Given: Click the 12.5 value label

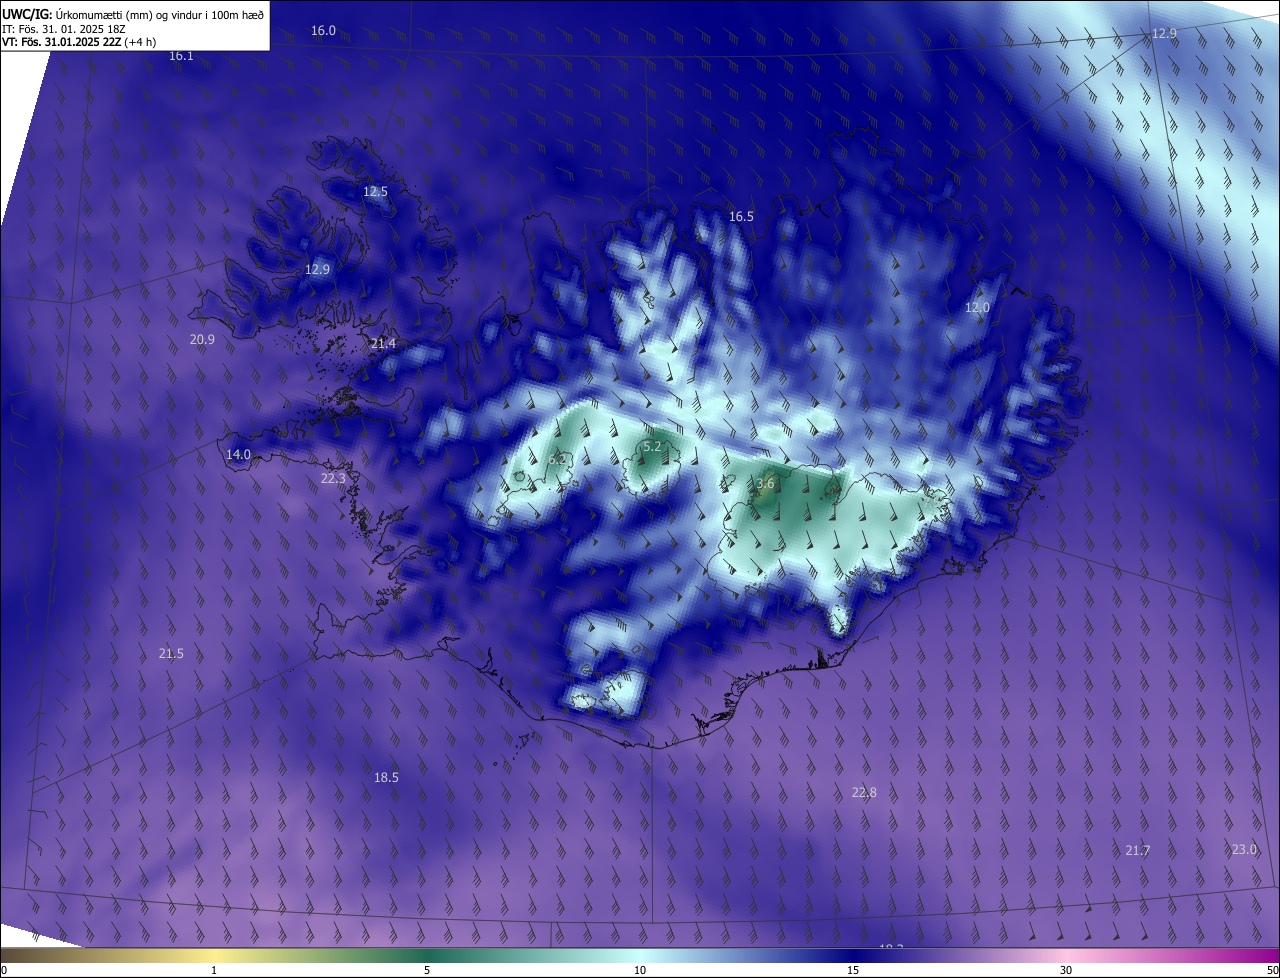Looking at the screenshot, I should [375, 191].
